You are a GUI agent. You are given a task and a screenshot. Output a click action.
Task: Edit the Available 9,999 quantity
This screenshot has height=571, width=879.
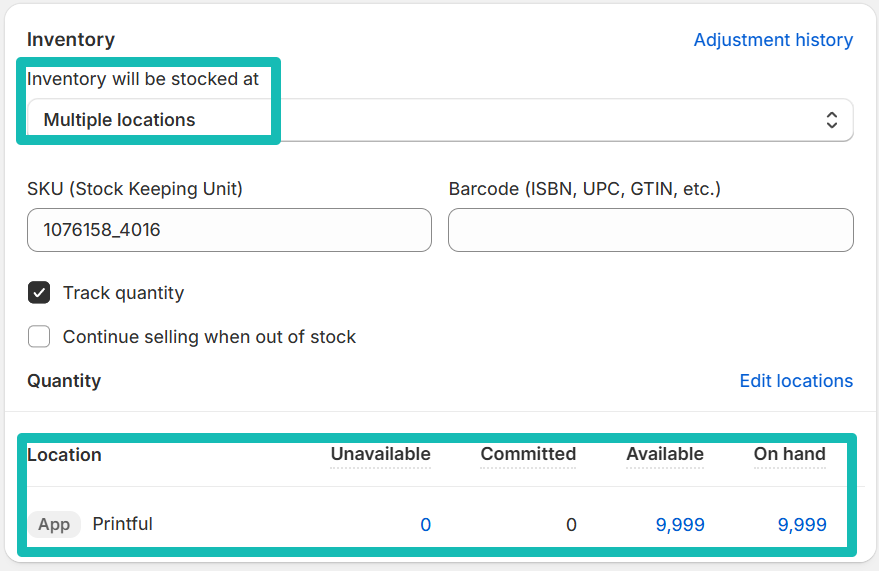(x=680, y=525)
